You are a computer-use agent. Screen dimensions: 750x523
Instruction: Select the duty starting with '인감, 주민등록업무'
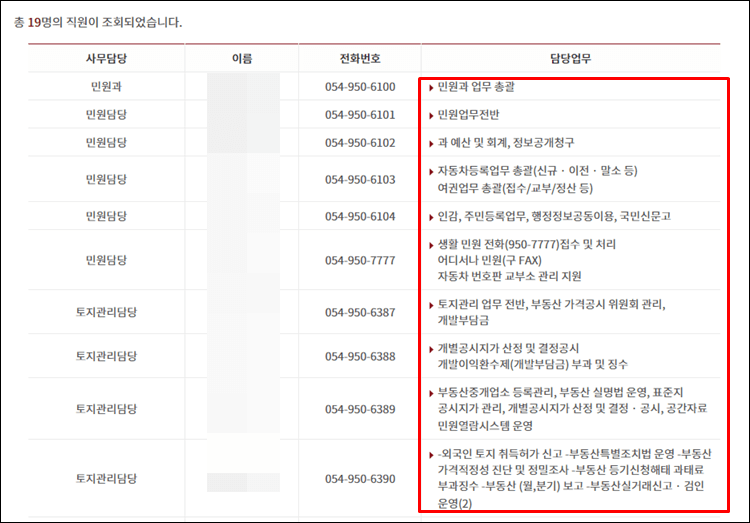(x=554, y=216)
